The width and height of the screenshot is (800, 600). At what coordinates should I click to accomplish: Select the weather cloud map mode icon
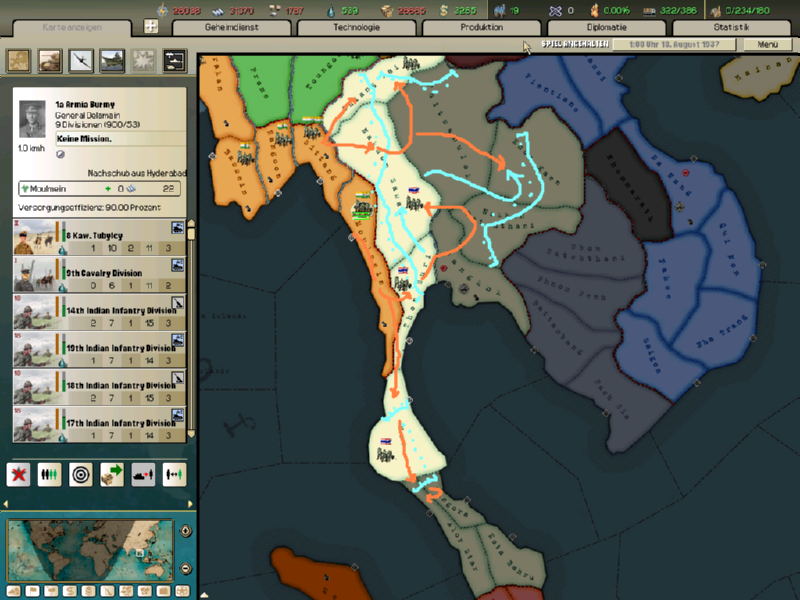click(51, 591)
